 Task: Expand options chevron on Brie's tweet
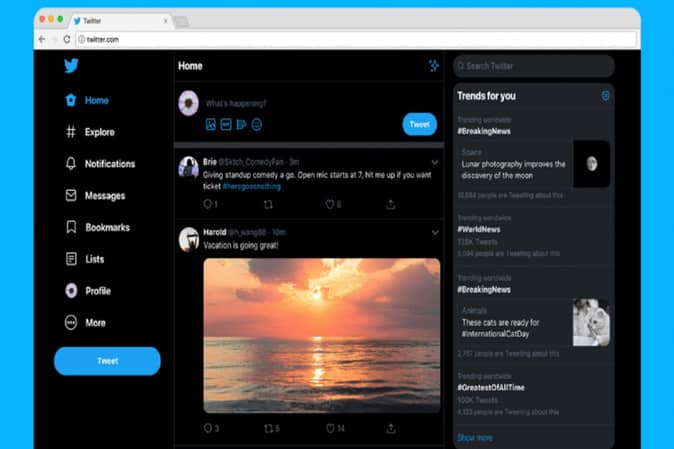pyautogui.click(x=434, y=161)
